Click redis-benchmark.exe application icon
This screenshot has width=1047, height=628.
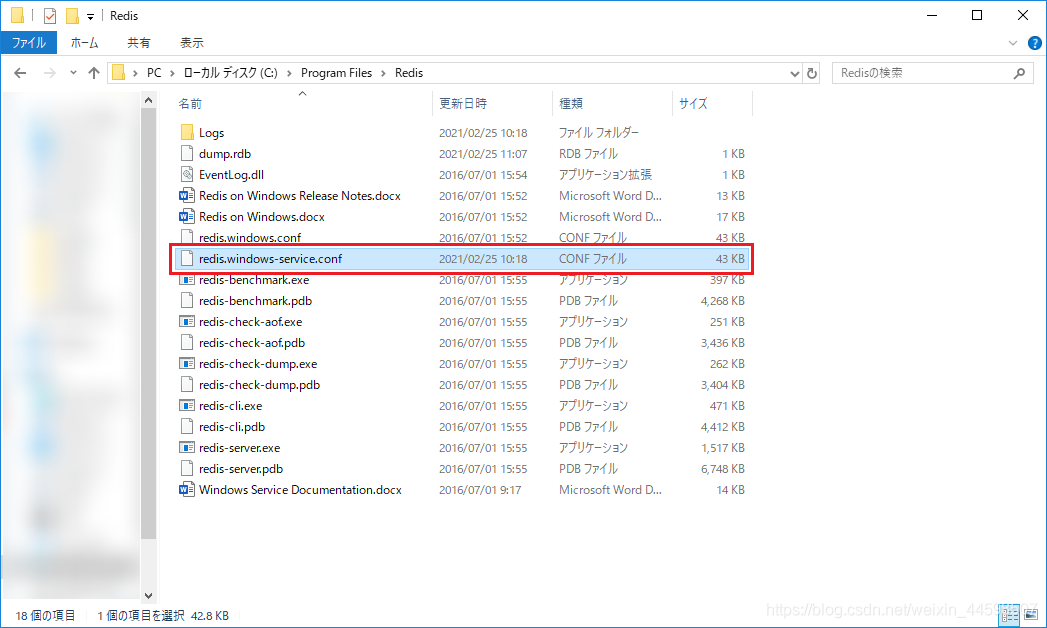pyautogui.click(x=187, y=280)
